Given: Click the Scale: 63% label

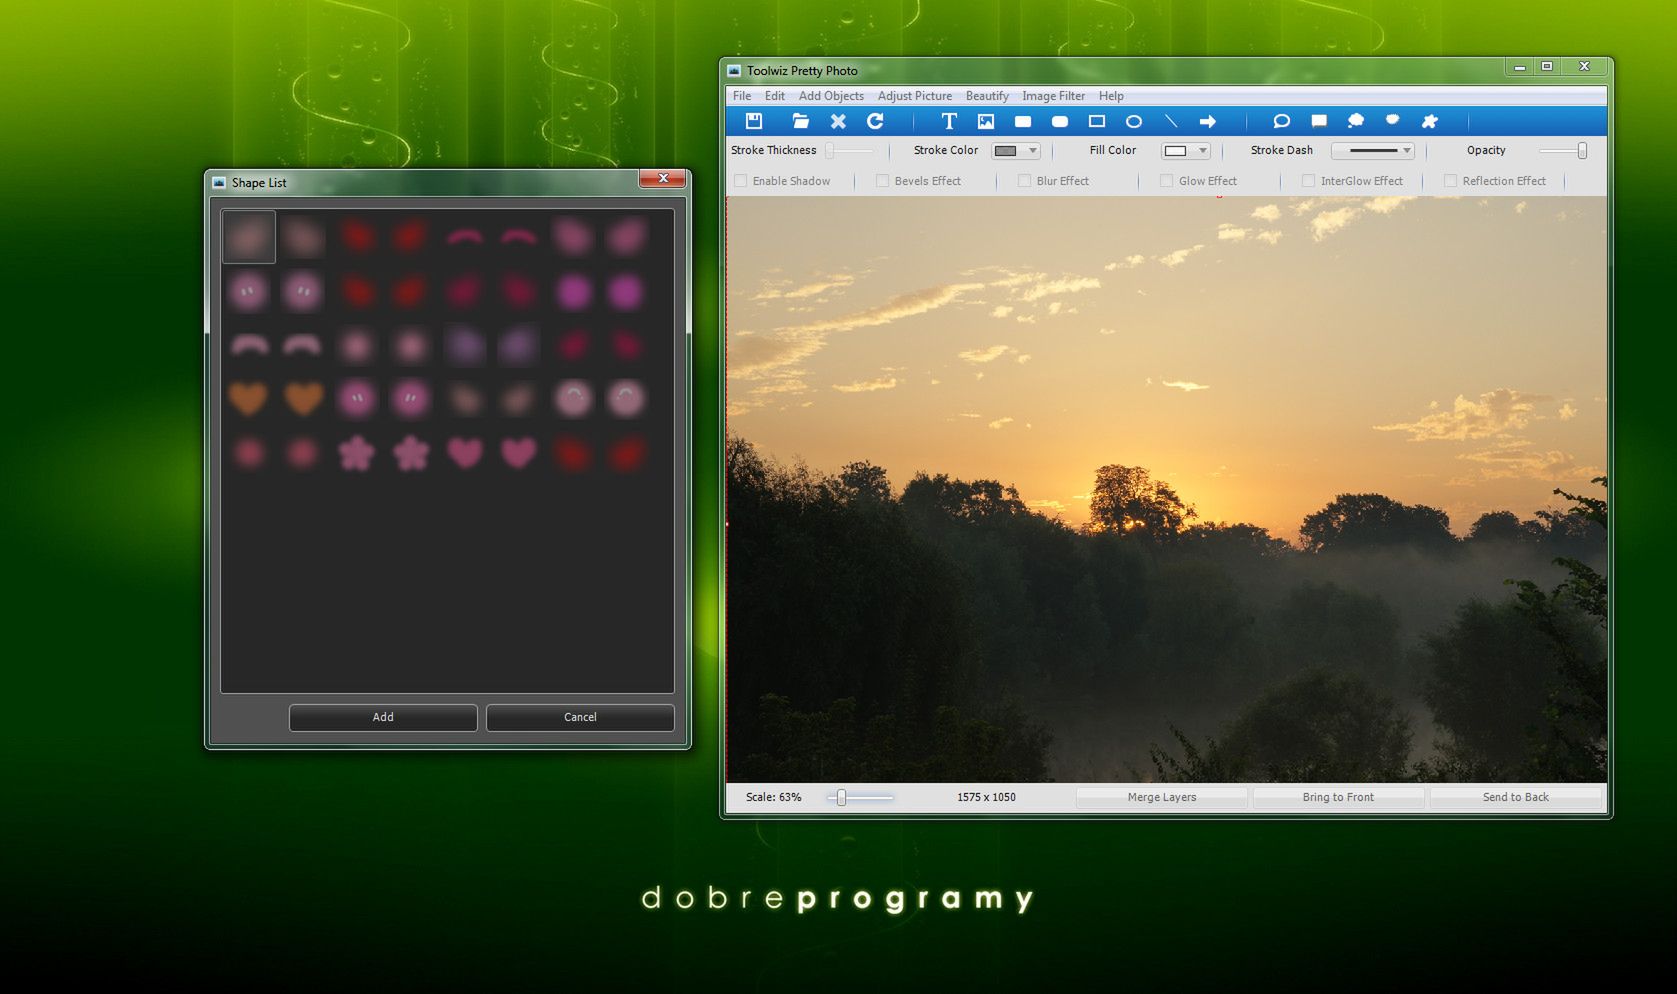Looking at the screenshot, I should coord(774,797).
